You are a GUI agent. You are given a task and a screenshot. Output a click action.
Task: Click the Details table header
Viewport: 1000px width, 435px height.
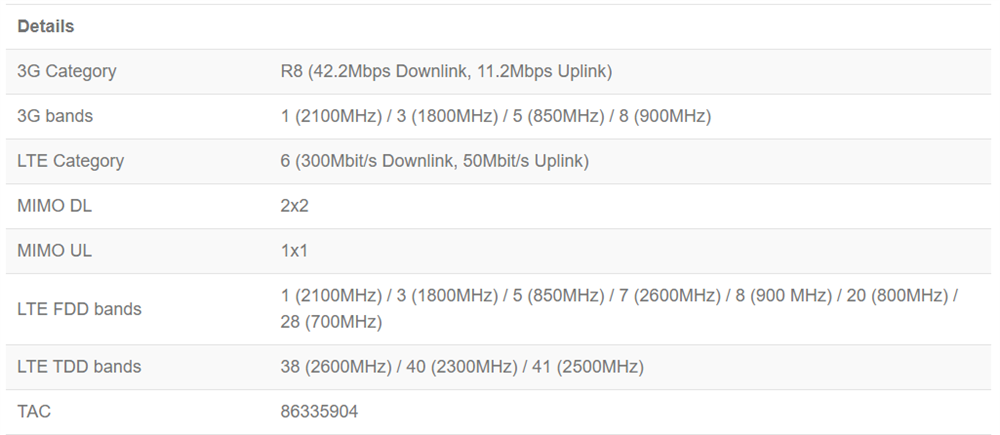tap(46, 26)
